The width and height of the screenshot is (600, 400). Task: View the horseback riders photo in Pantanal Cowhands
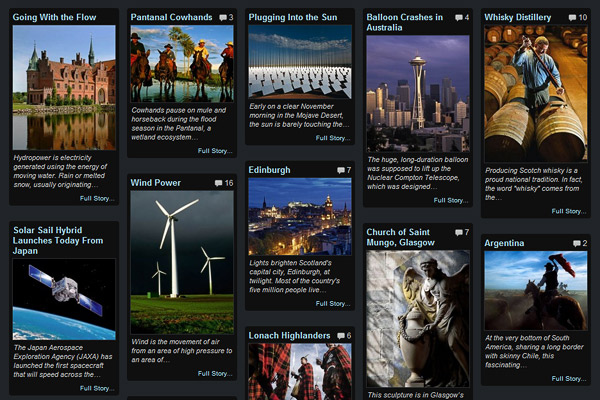[x=182, y=64]
